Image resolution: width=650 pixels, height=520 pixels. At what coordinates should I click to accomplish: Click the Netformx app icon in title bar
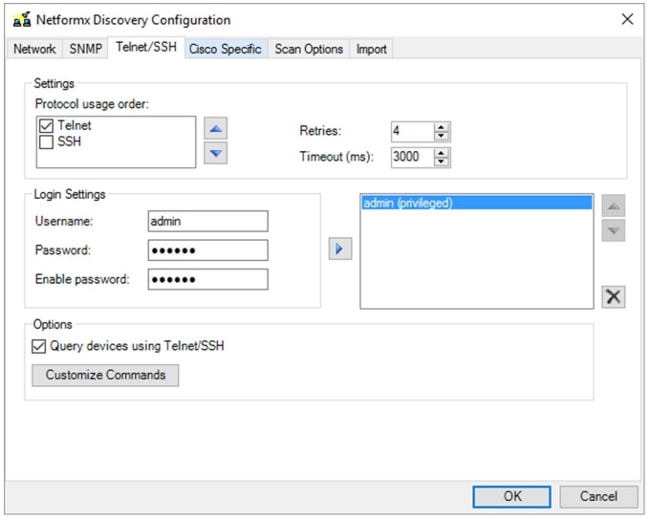[22, 19]
